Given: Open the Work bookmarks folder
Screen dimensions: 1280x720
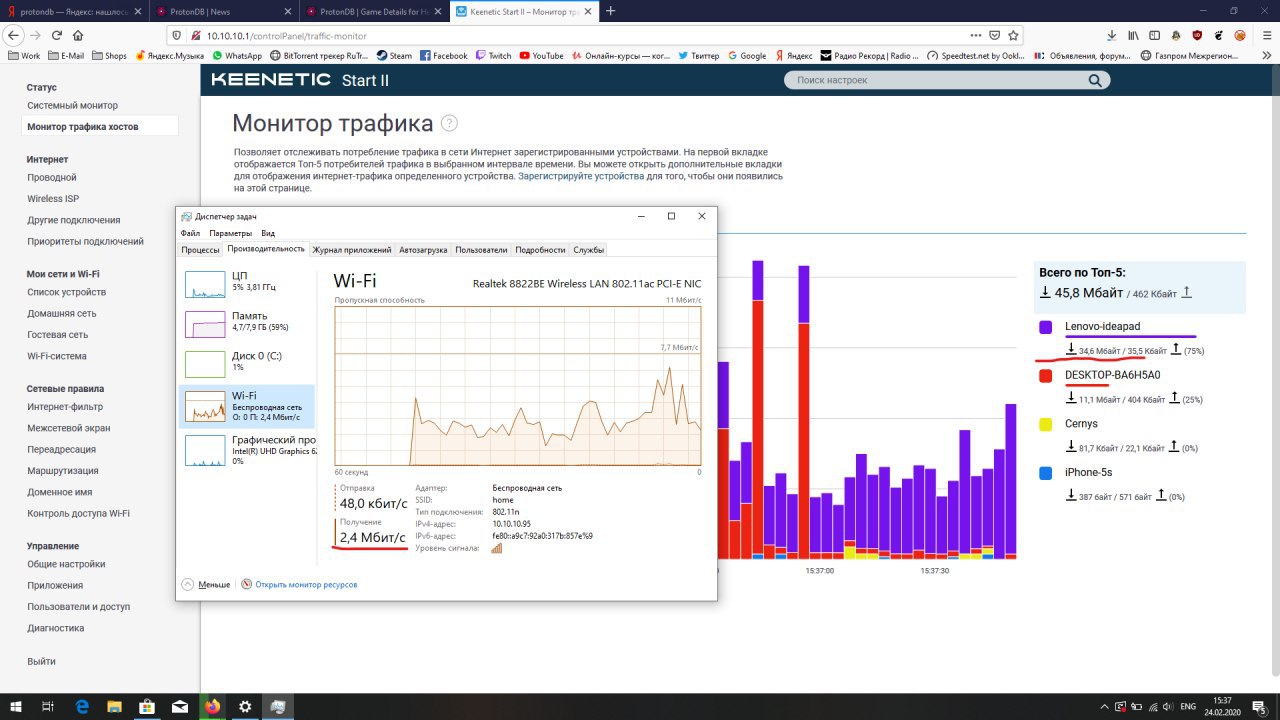Looking at the screenshot, I should click(24, 56).
